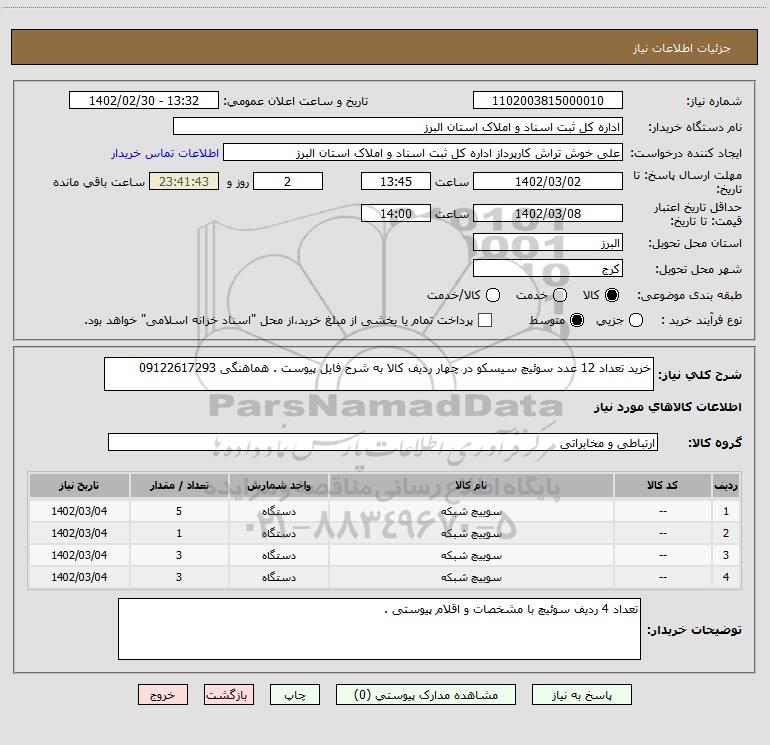
Task: Select the کالا/خدمت radio button
Action: tap(493, 295)
